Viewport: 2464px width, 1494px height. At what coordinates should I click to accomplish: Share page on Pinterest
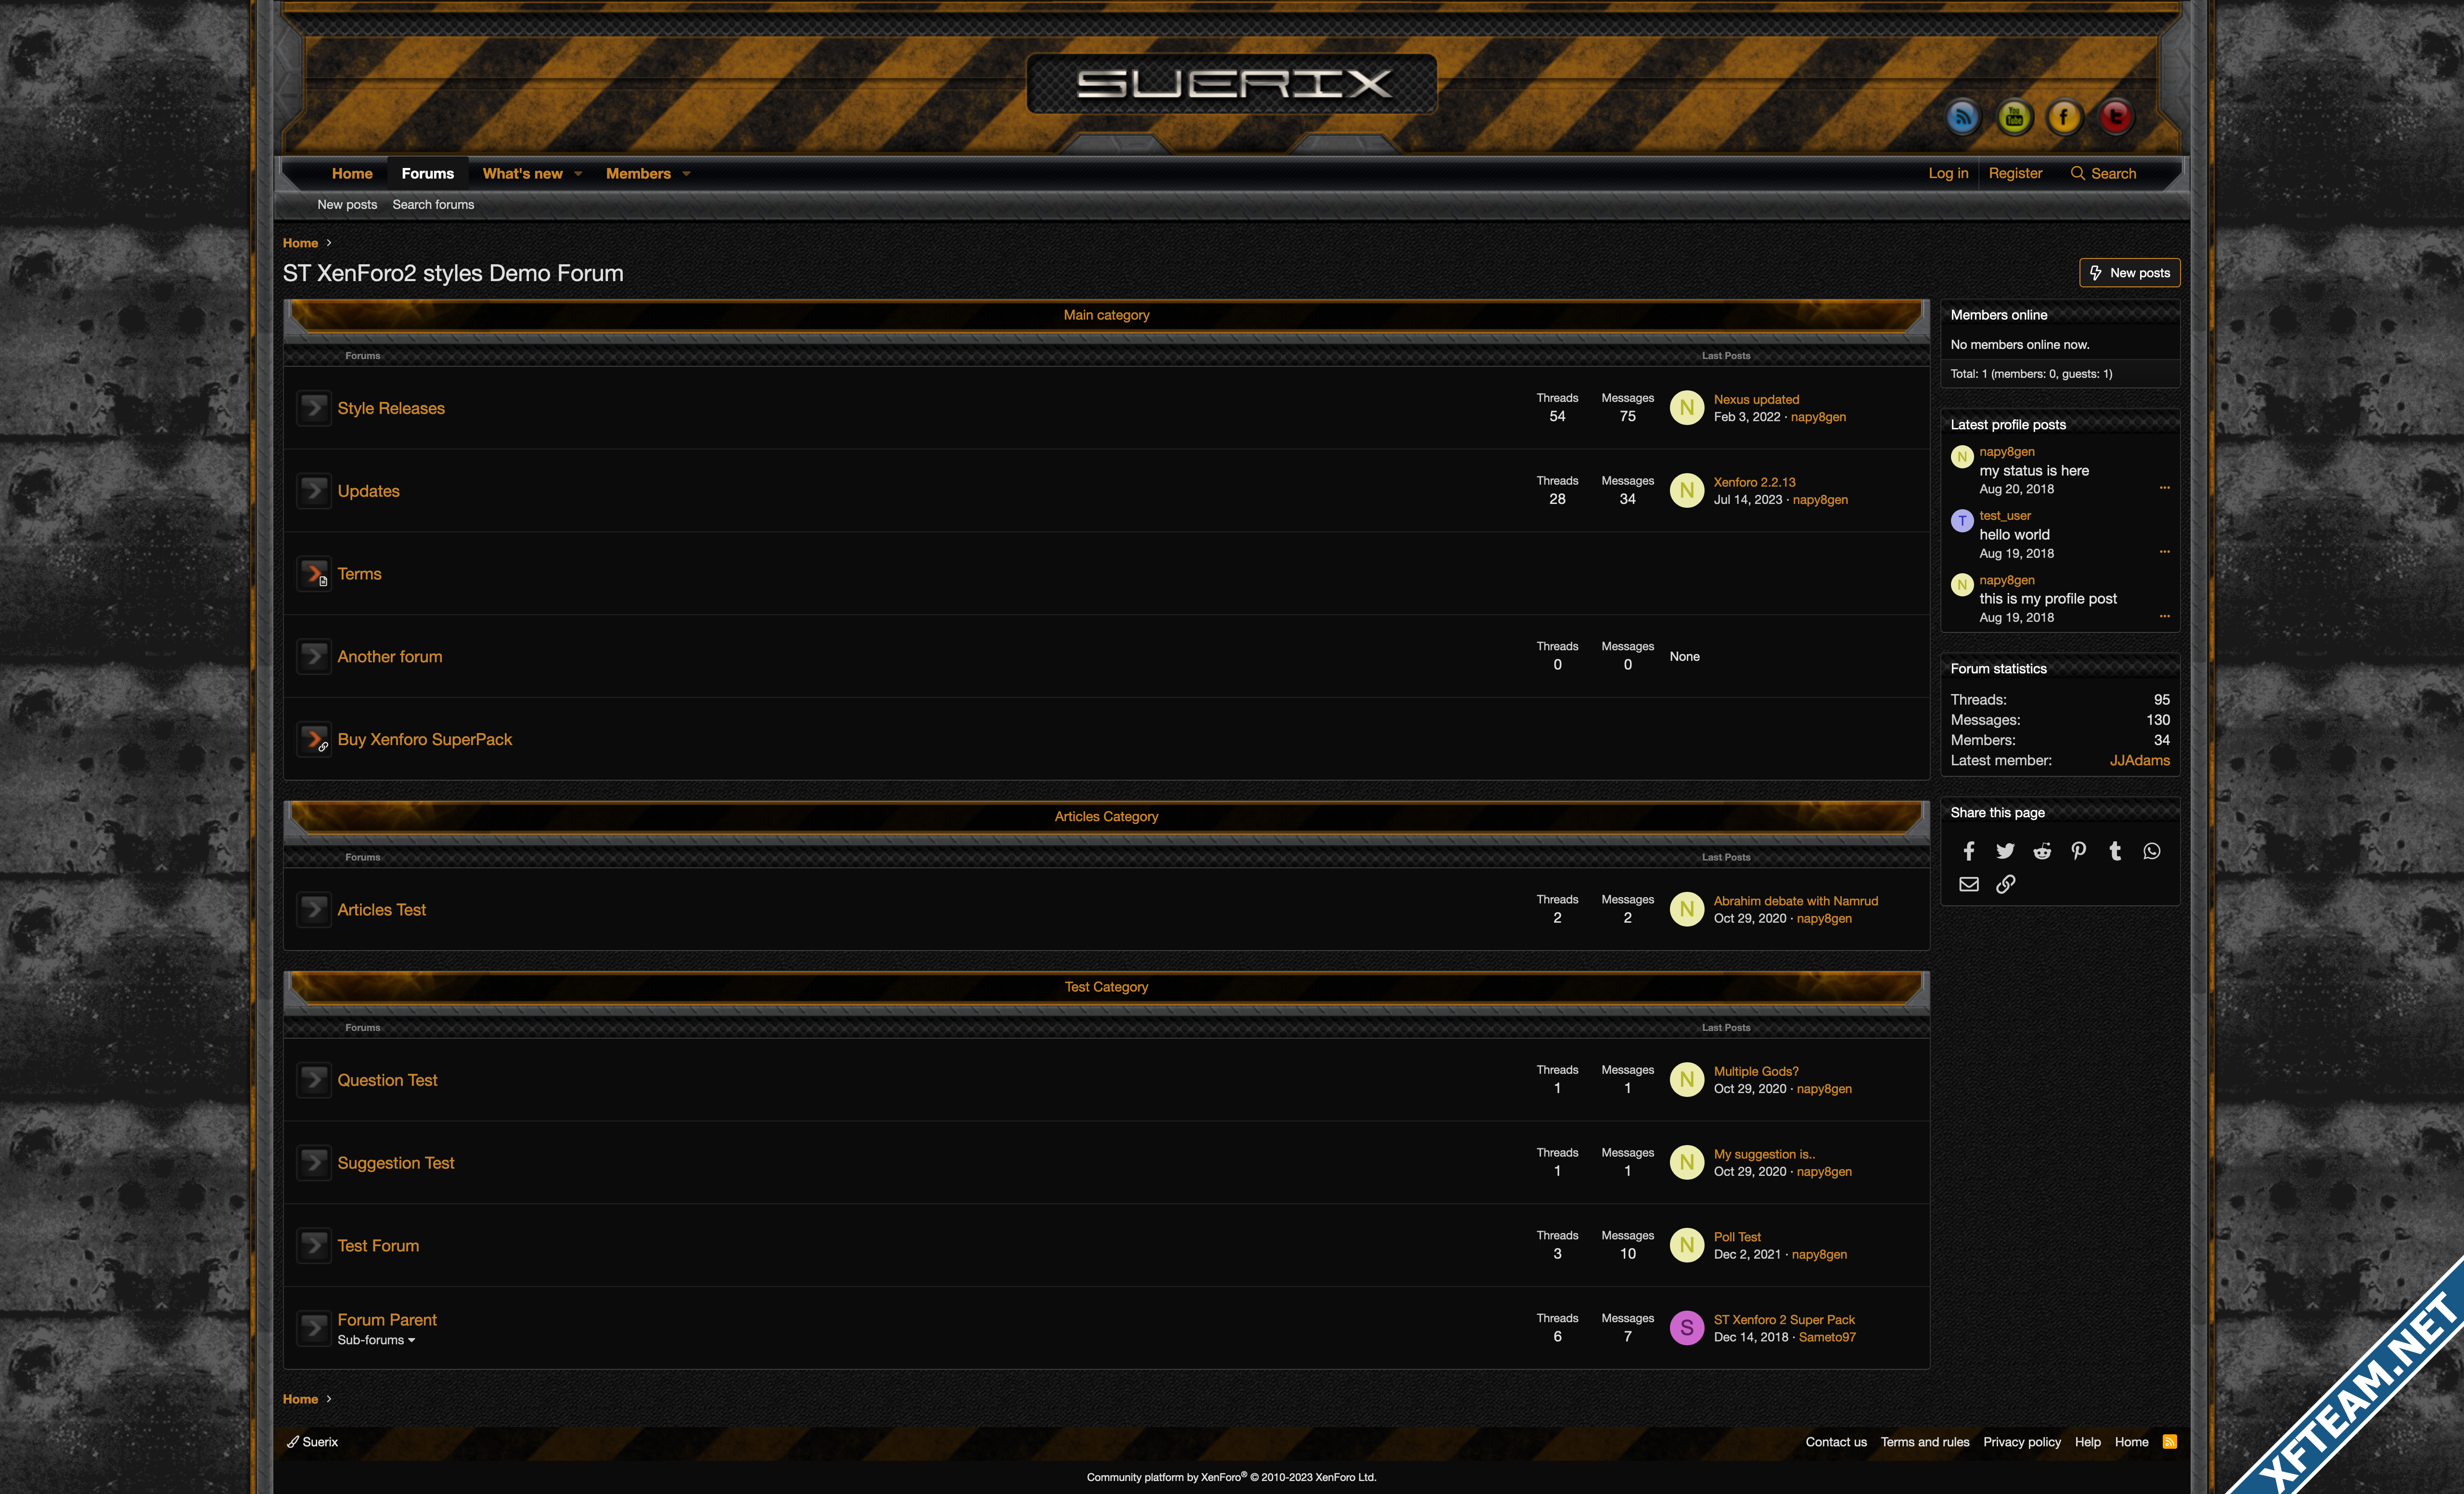(2079, 851)
